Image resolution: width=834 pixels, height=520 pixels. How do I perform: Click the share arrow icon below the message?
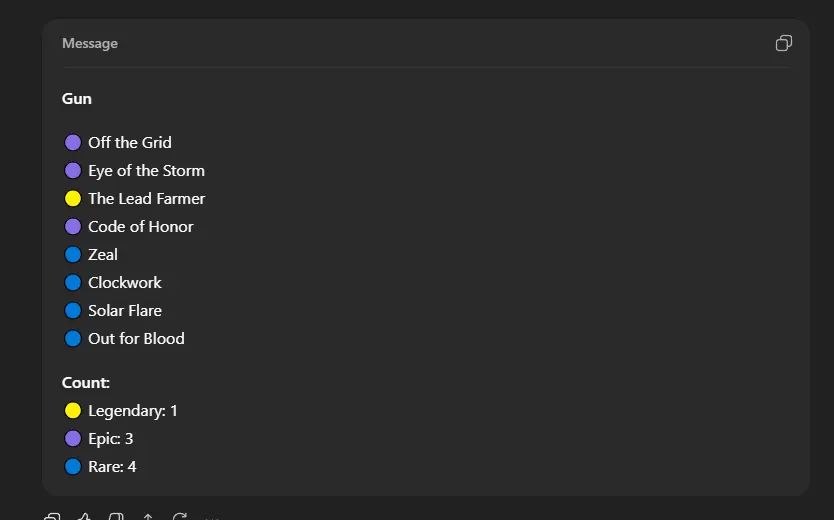click(148, 517)
